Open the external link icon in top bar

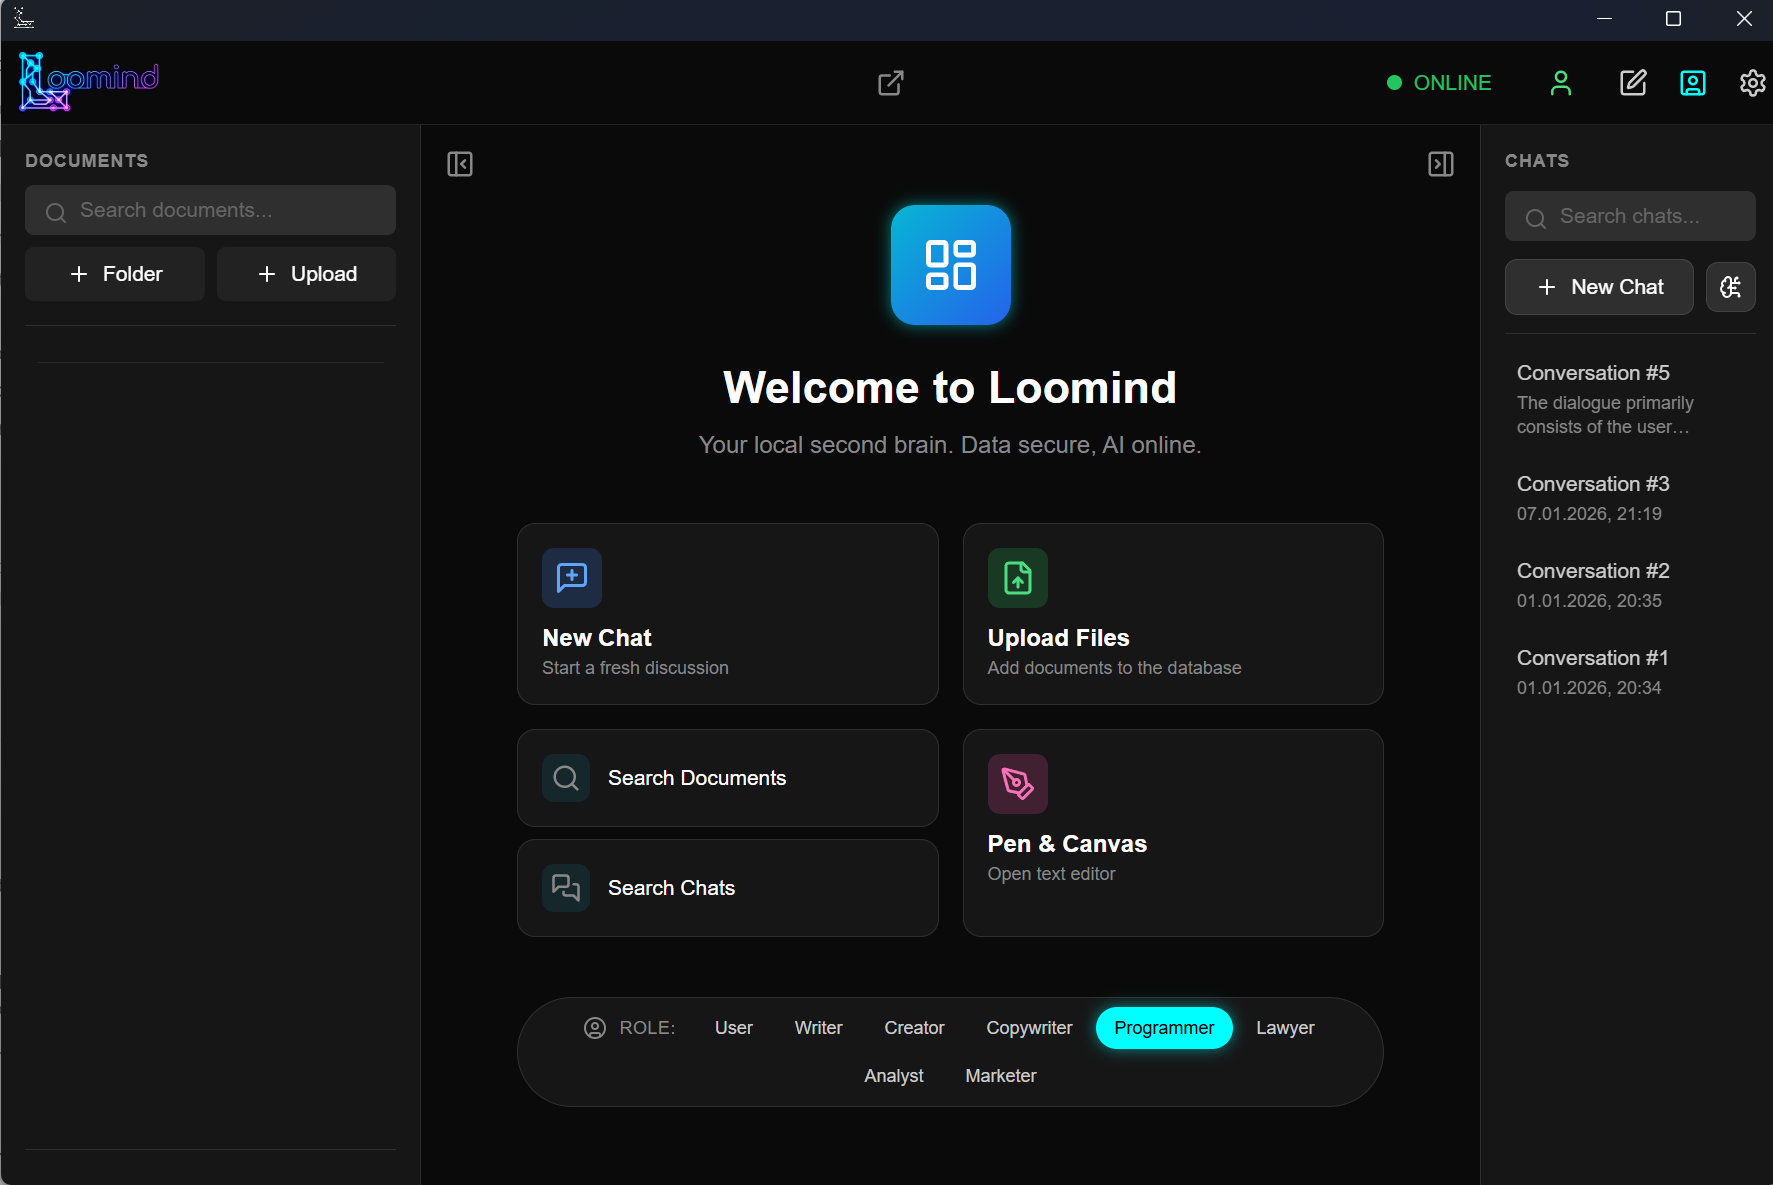click(x=890, y=83)
